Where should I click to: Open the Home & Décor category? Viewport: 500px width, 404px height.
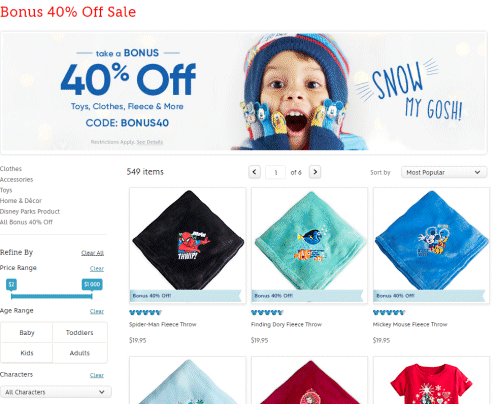pos(21,201)
